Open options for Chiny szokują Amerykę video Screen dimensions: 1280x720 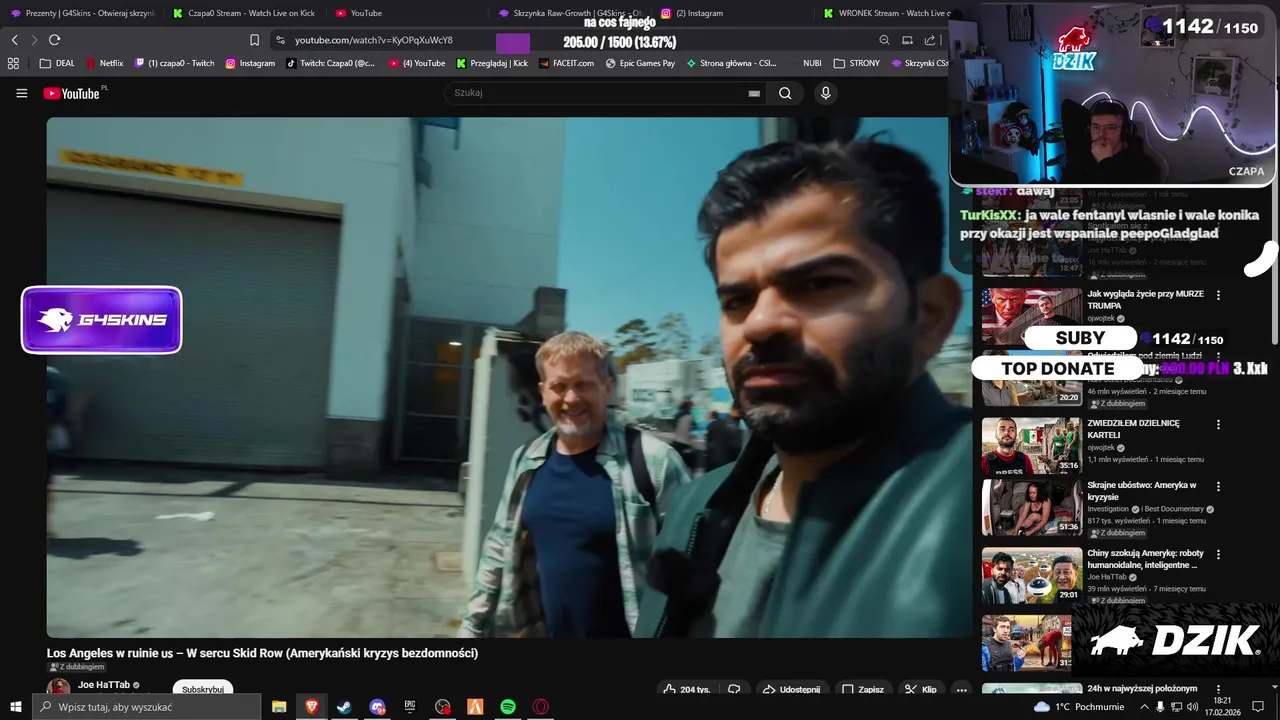[x=1218, y=554]
